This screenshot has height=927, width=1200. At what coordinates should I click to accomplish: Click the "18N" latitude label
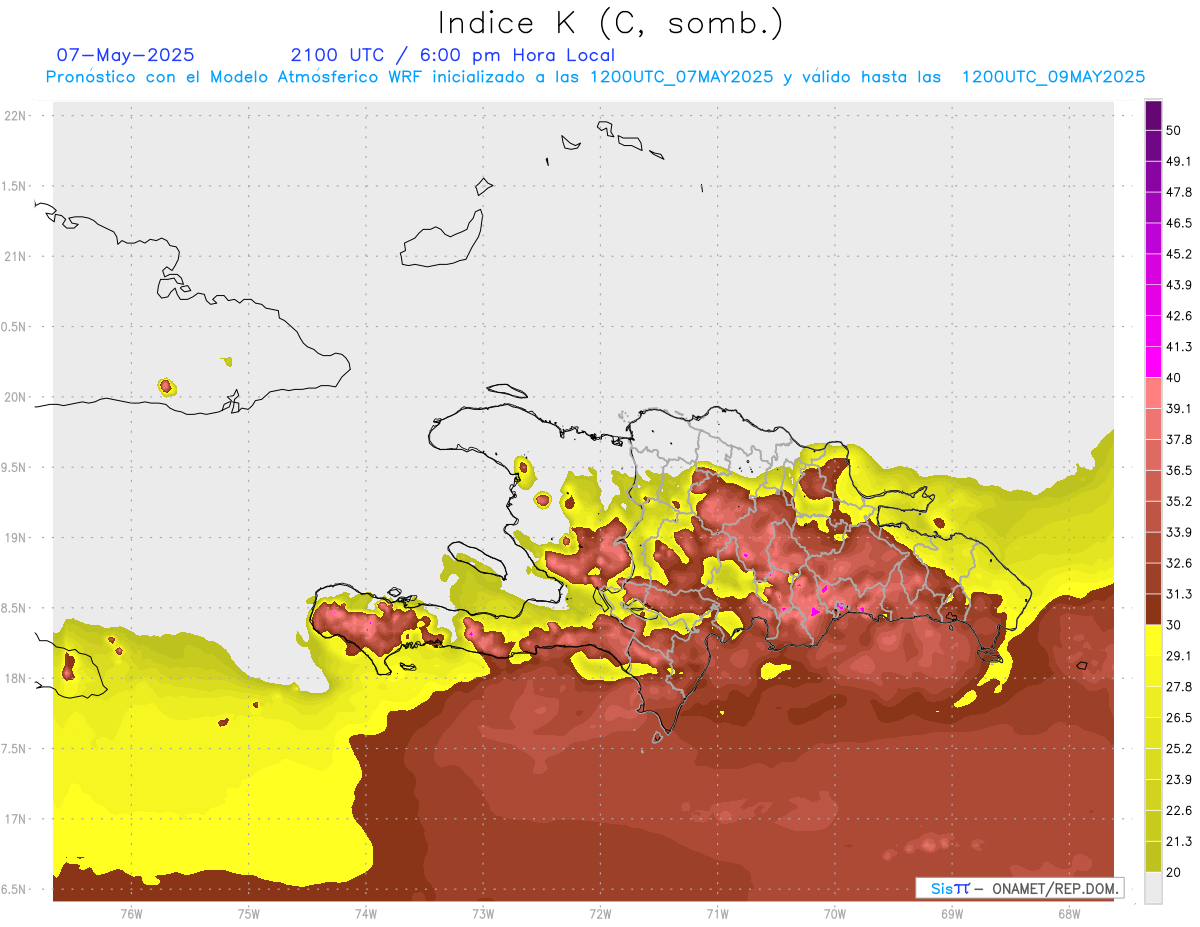point(16,679)
